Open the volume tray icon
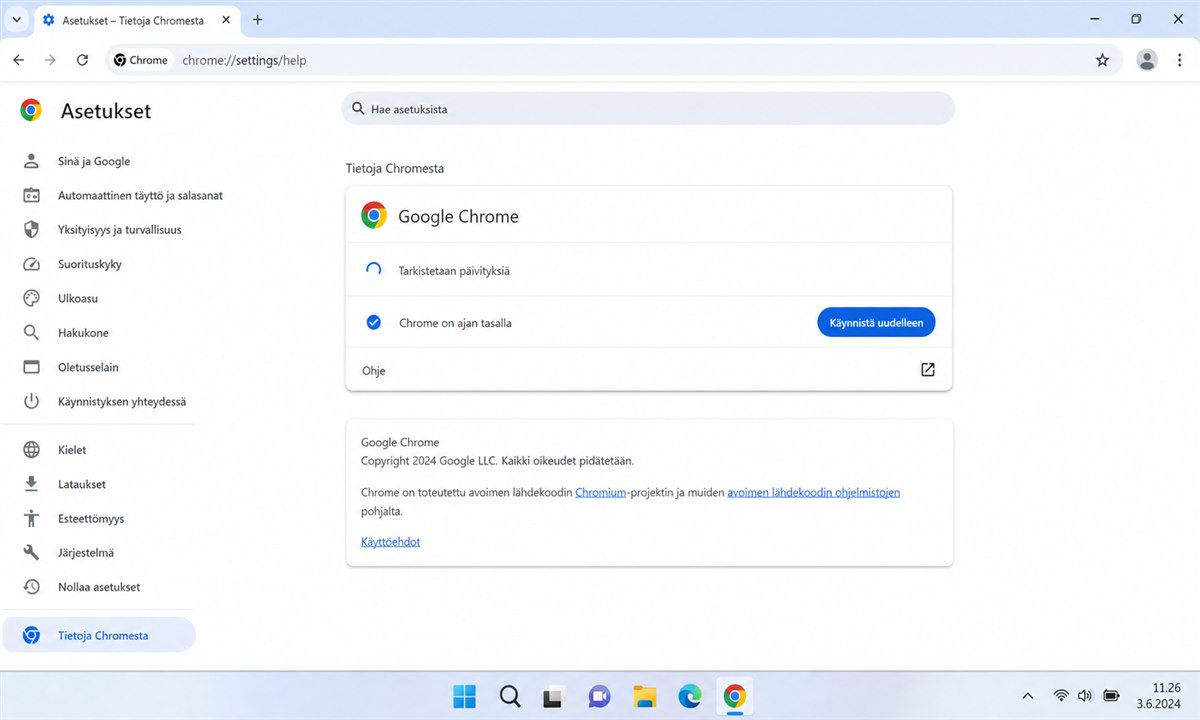This screenshot has width=1200, height=720. [x=1085, y=695]
